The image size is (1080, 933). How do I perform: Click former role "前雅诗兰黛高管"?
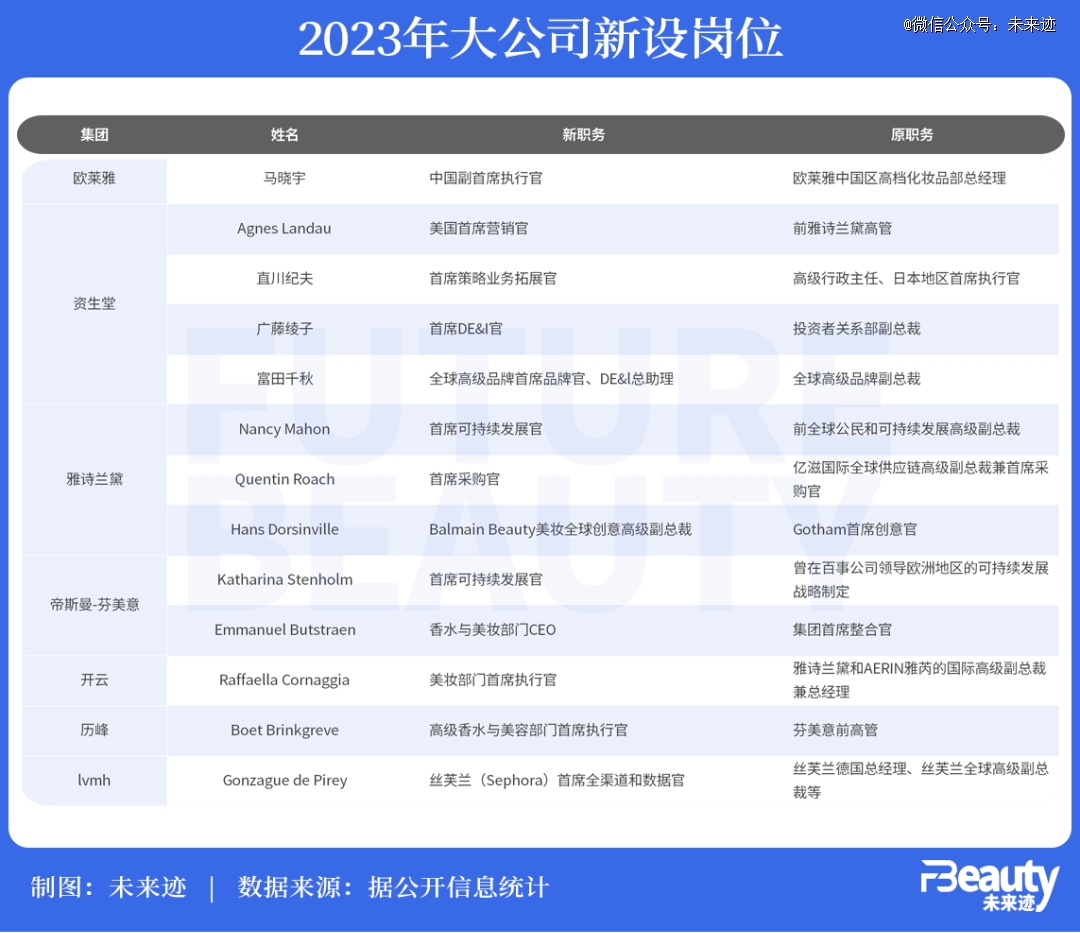(x=842, y=229)
